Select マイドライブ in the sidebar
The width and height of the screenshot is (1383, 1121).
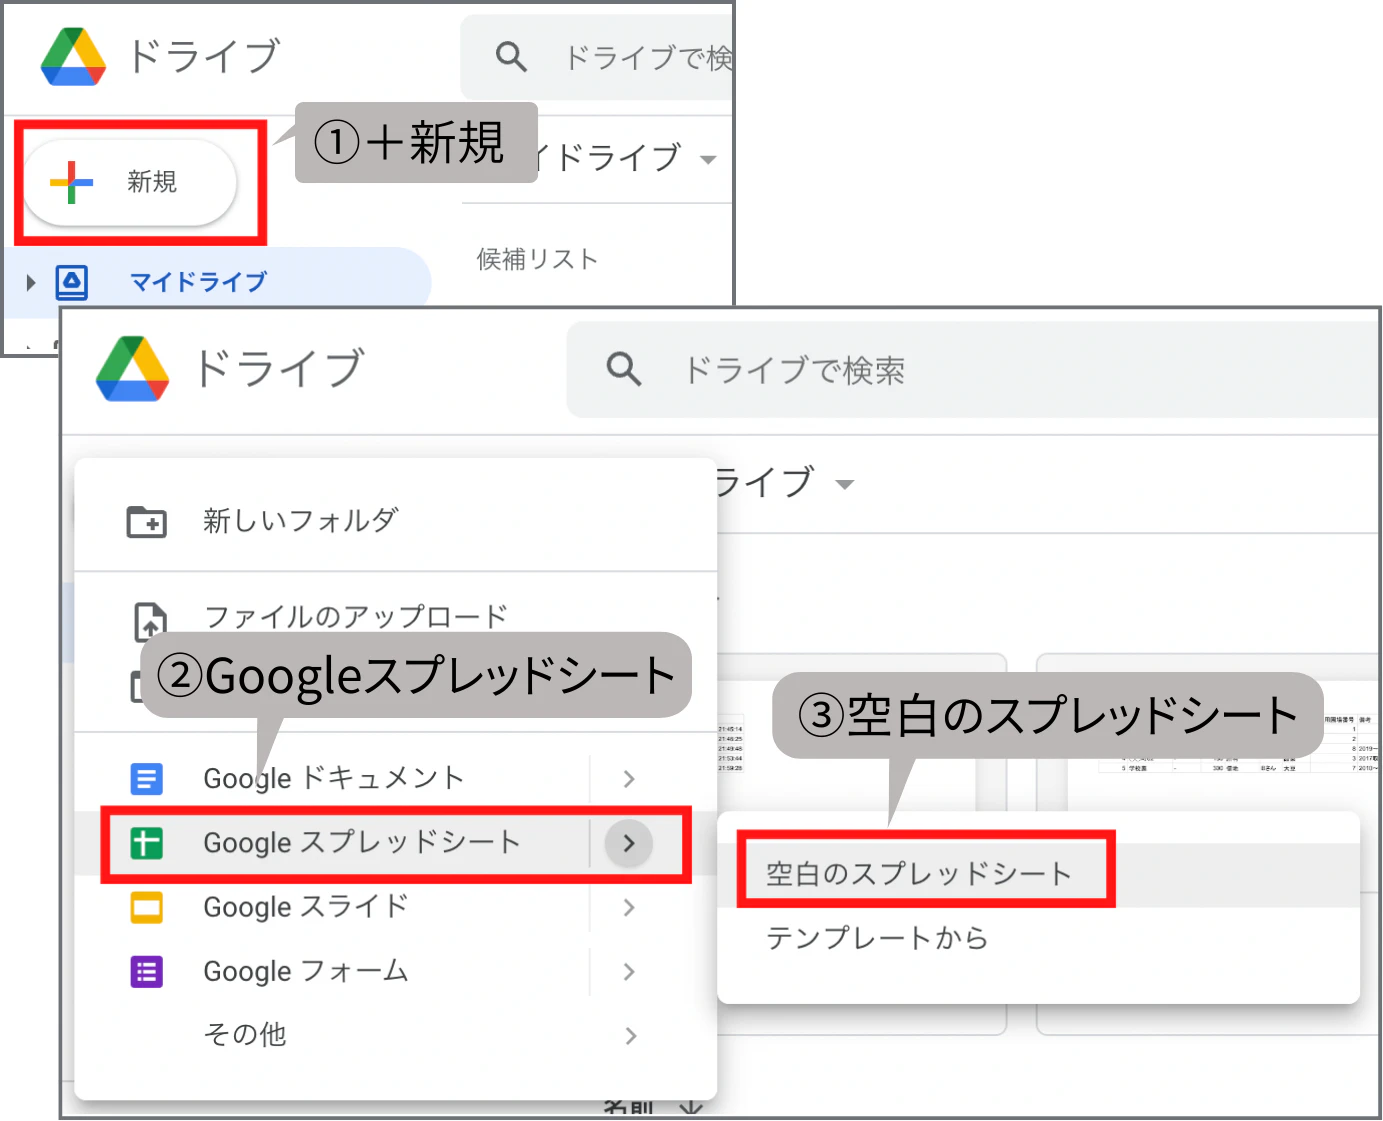coord(216,282)
